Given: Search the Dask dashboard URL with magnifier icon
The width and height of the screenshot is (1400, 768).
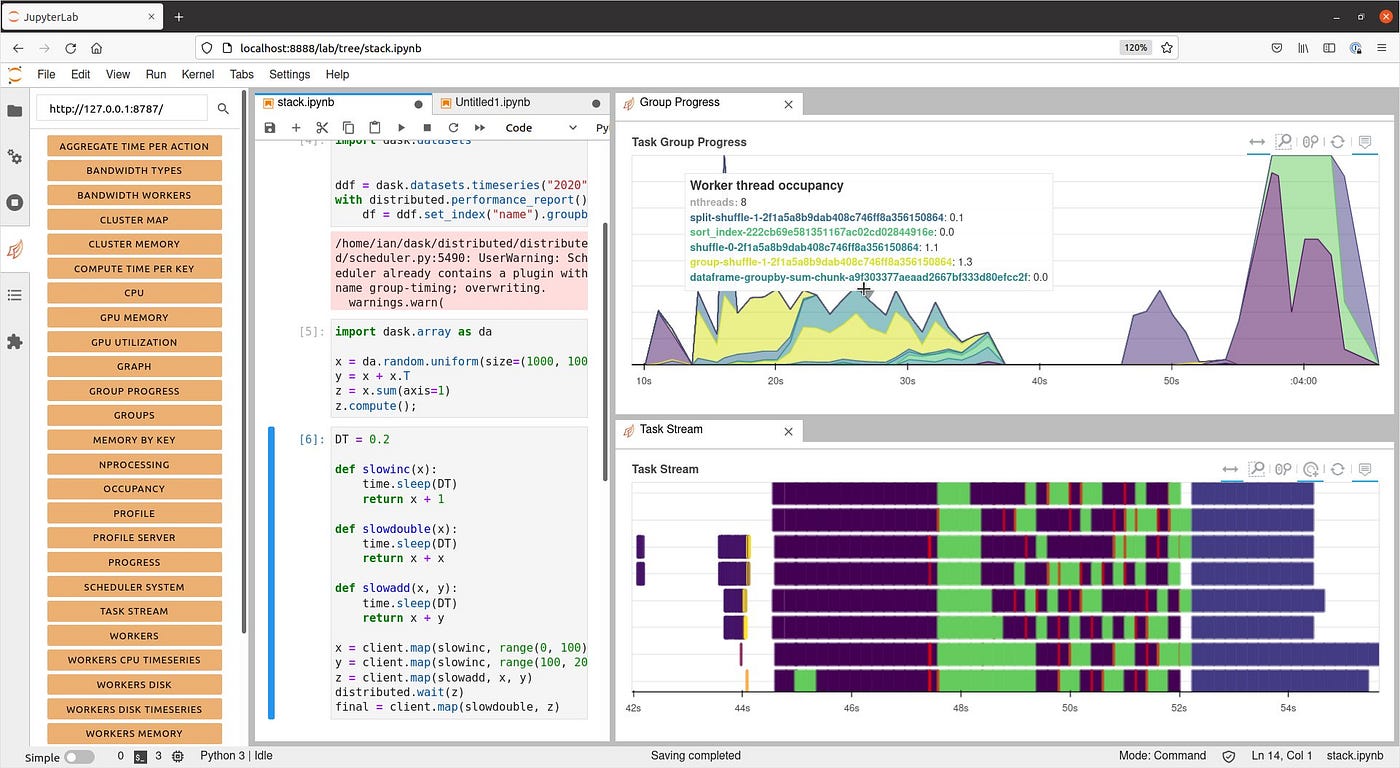Looking at the screenshot, I should (x=223, y=109).
